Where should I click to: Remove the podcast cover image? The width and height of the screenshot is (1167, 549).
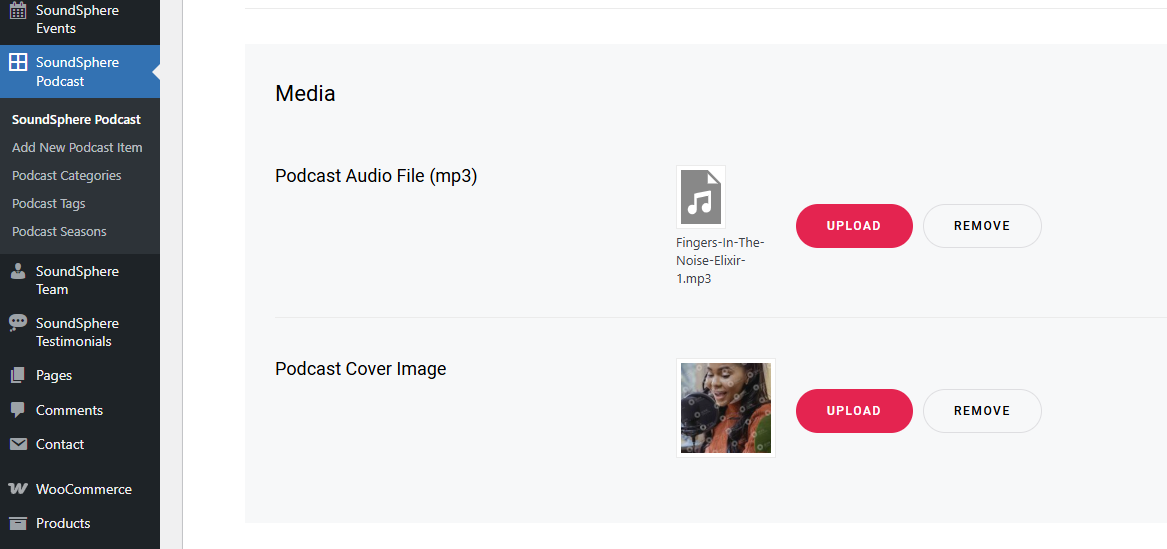pyautogui.click(x=982, y=411)
